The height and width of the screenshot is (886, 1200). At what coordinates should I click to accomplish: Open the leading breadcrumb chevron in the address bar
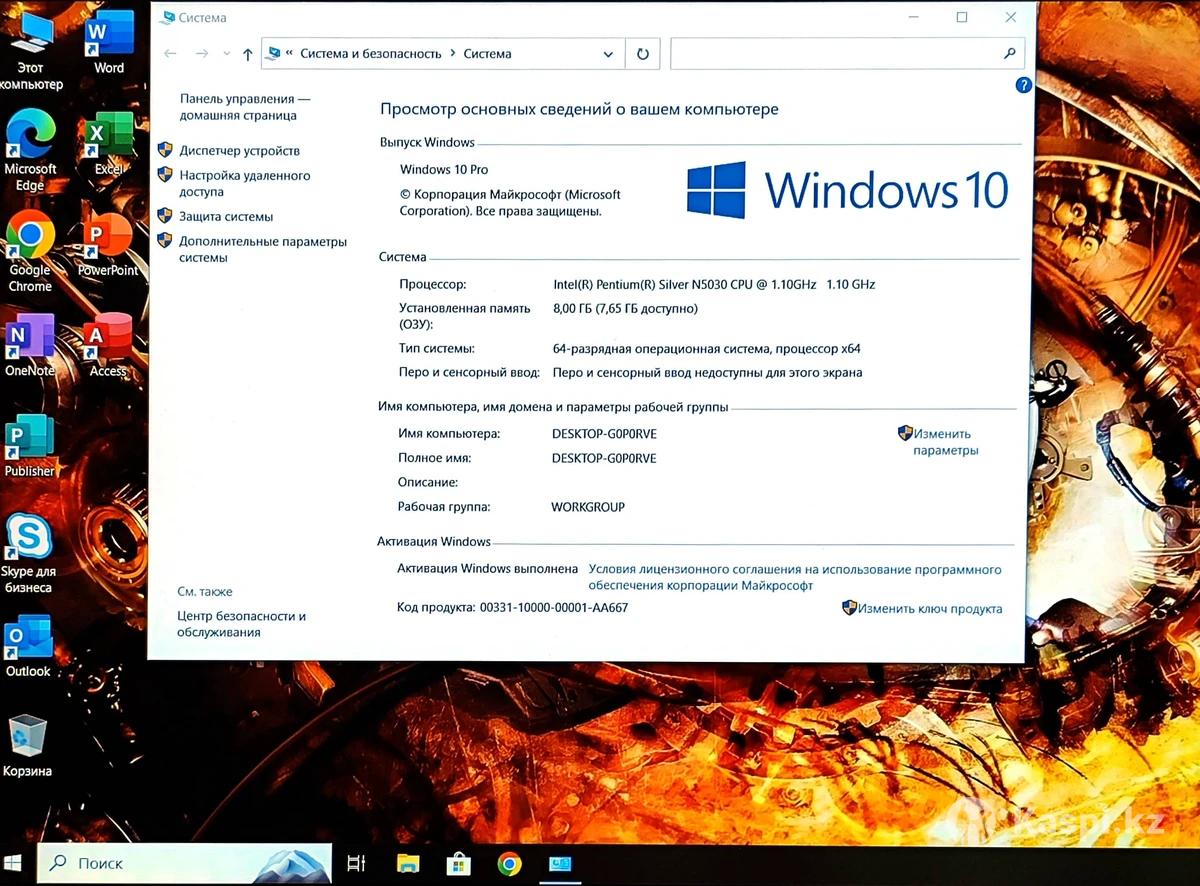(x=289, y=54)
